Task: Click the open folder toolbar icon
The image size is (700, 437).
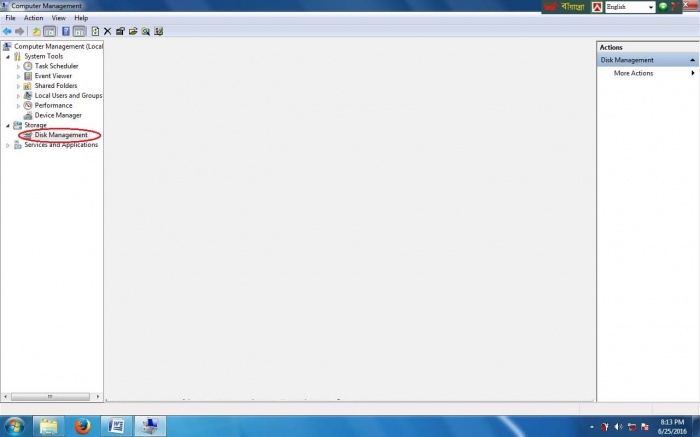Action: pyautogui.click(x=133, y=31)
